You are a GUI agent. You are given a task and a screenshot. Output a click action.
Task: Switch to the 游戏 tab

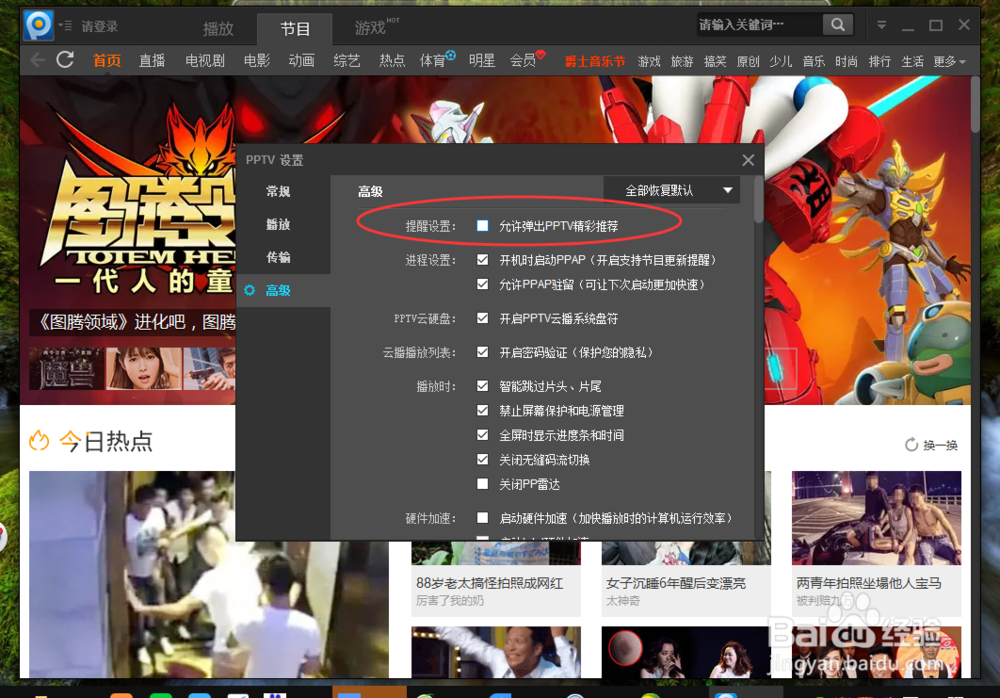coord(371,28)
